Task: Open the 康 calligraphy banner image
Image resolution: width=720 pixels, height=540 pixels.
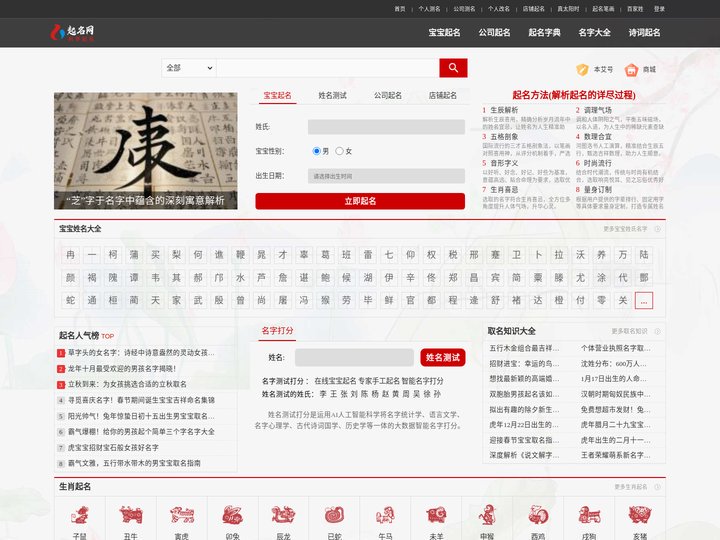Action: pyautogui.click(x=146, y=151)
